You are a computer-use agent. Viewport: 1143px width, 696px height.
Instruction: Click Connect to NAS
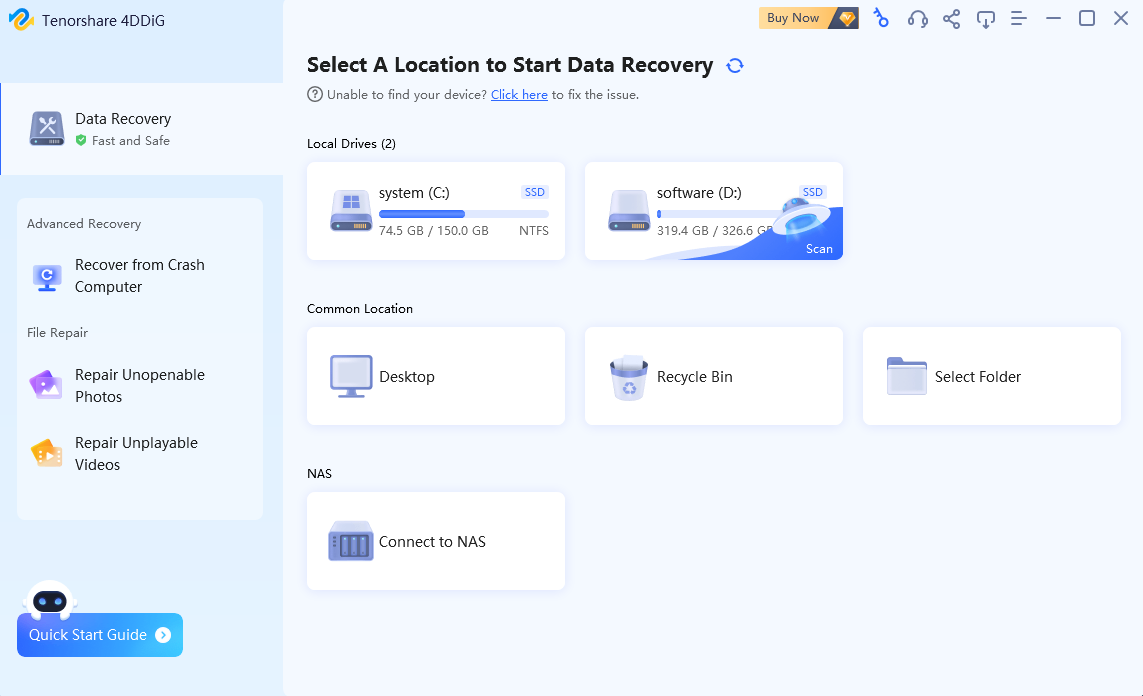(436, 541)
